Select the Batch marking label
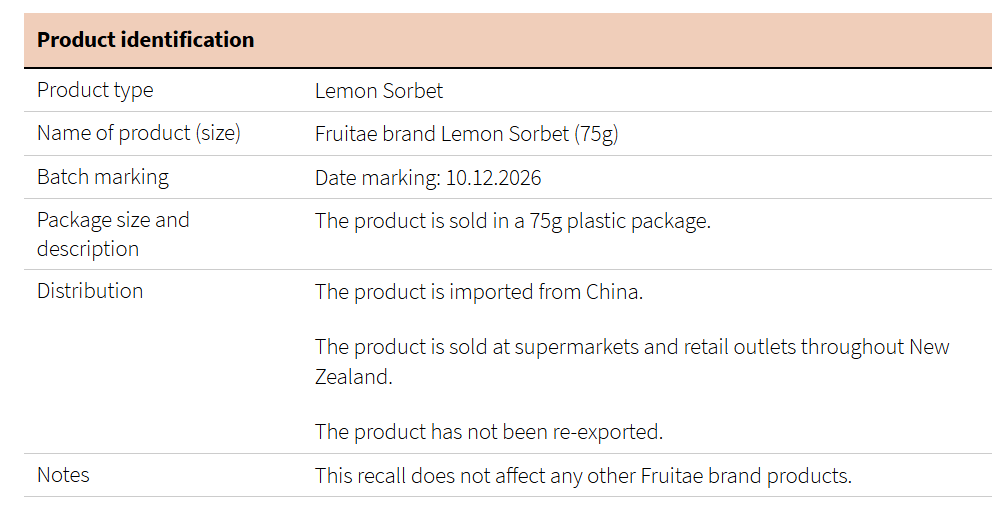 click(x=103, y=177)
